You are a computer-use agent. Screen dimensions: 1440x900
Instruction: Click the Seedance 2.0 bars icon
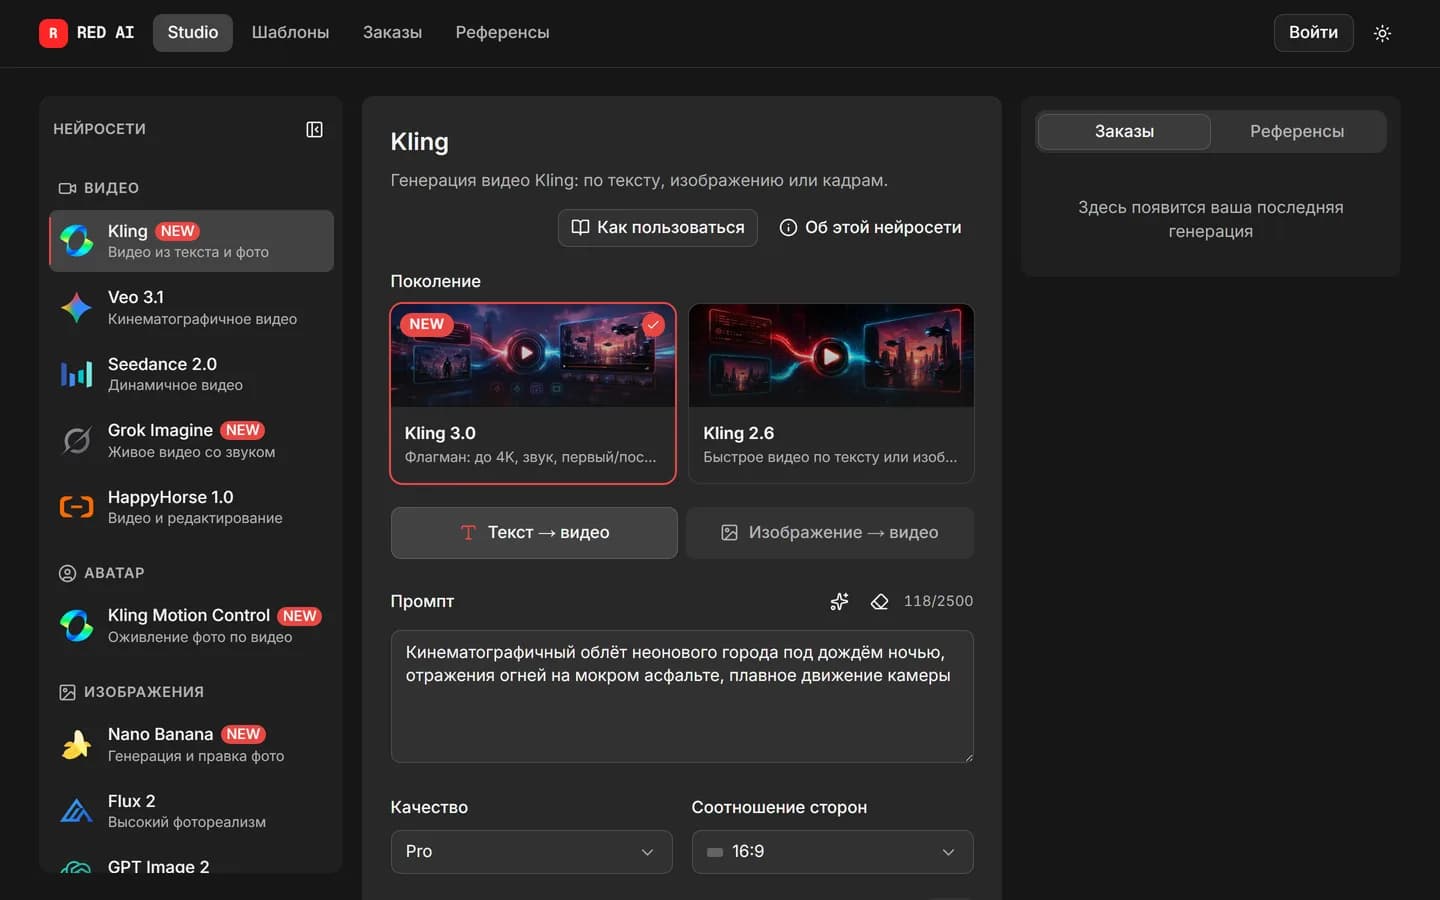point(77,374)
